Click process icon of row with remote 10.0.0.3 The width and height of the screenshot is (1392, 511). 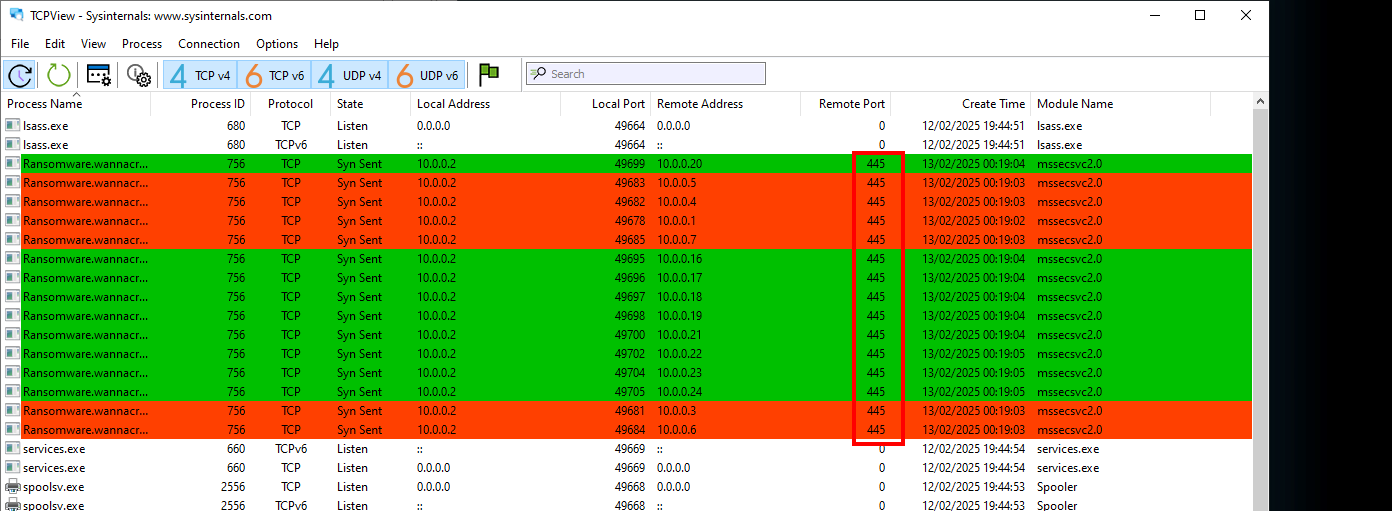12,411
